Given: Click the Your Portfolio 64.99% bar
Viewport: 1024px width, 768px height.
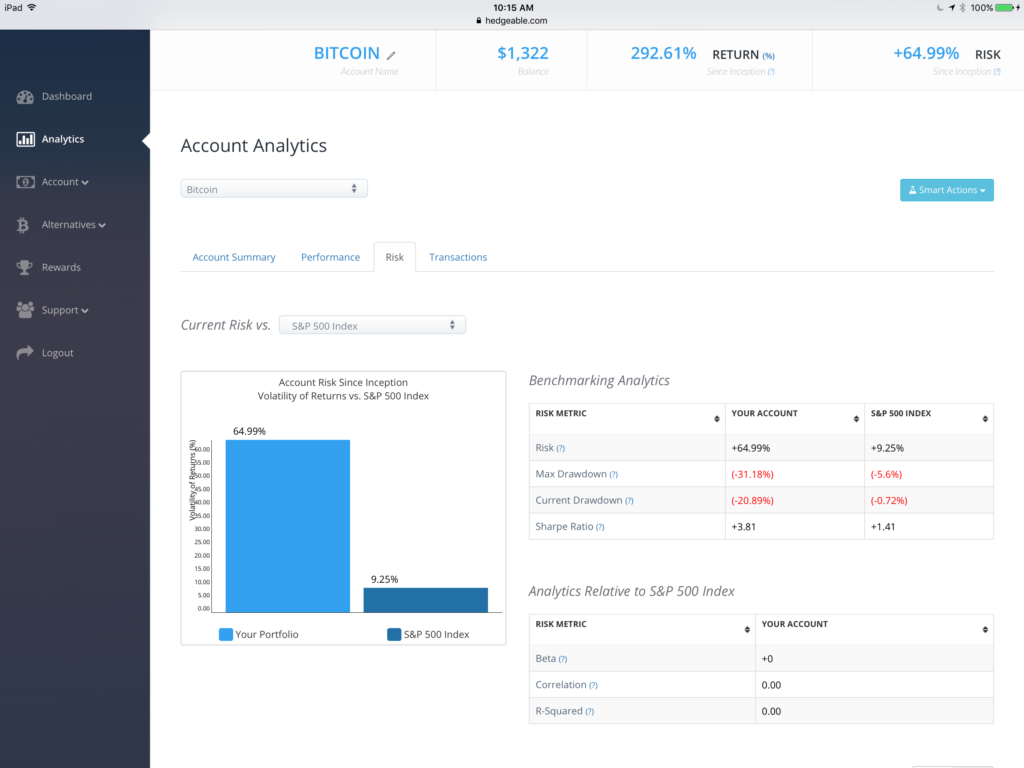Looking at the screenshot, I should coord(288,526).
